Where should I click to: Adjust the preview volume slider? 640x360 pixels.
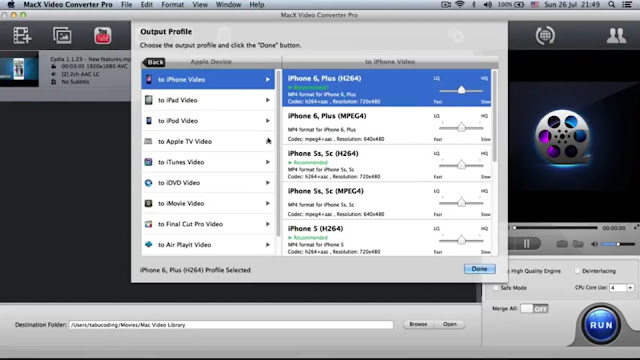(x=618, y=244)
